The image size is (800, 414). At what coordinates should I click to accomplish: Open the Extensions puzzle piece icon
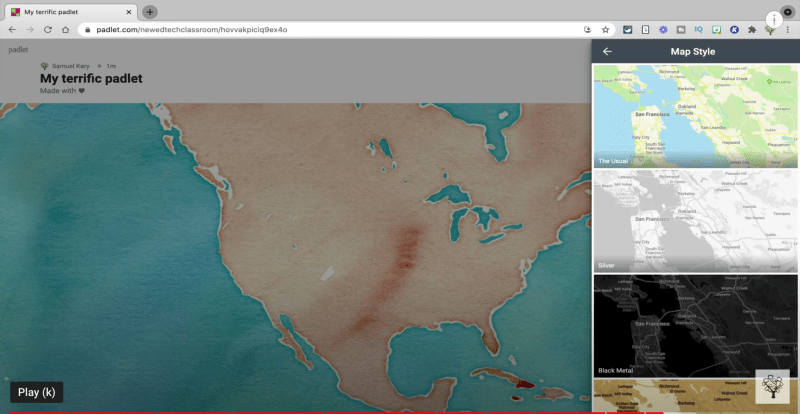(751, 30)
